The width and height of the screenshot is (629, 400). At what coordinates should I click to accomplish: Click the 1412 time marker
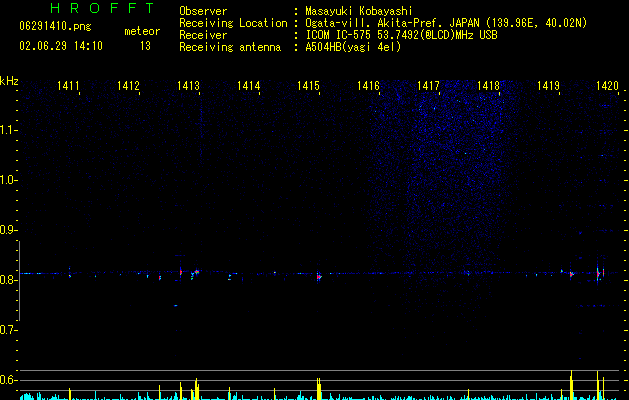[128, 85]
